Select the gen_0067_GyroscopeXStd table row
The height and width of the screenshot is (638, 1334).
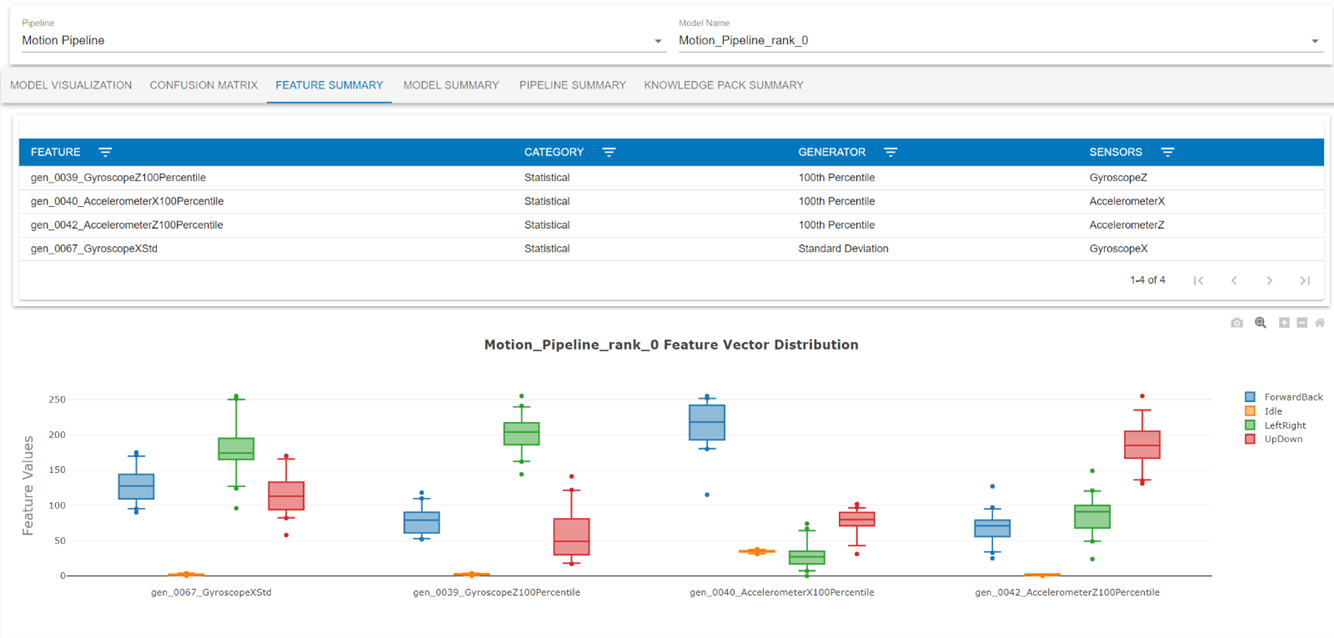671,249
